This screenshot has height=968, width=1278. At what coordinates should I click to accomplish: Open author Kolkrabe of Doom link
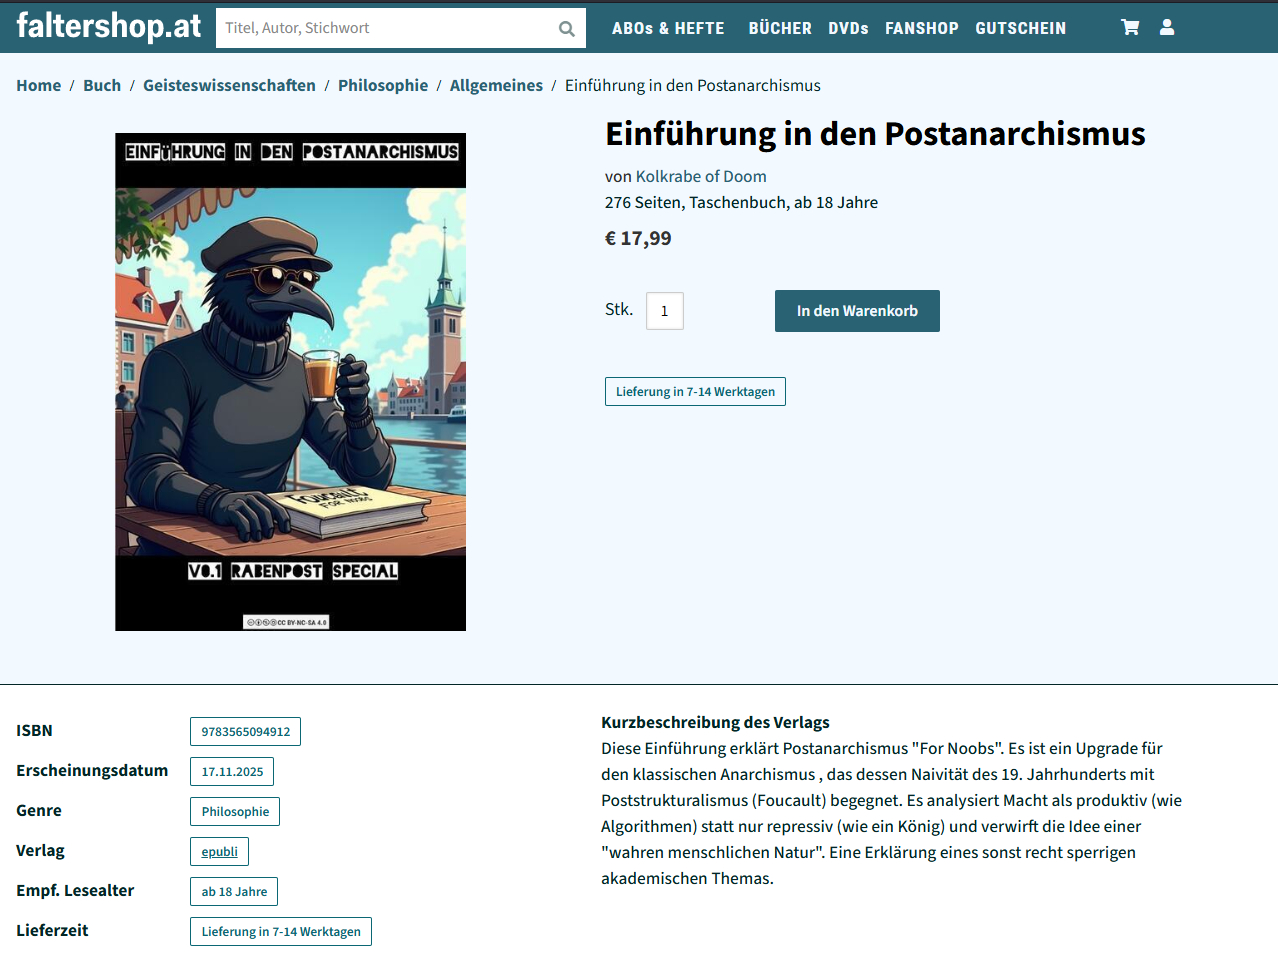(x=701, y=177)
